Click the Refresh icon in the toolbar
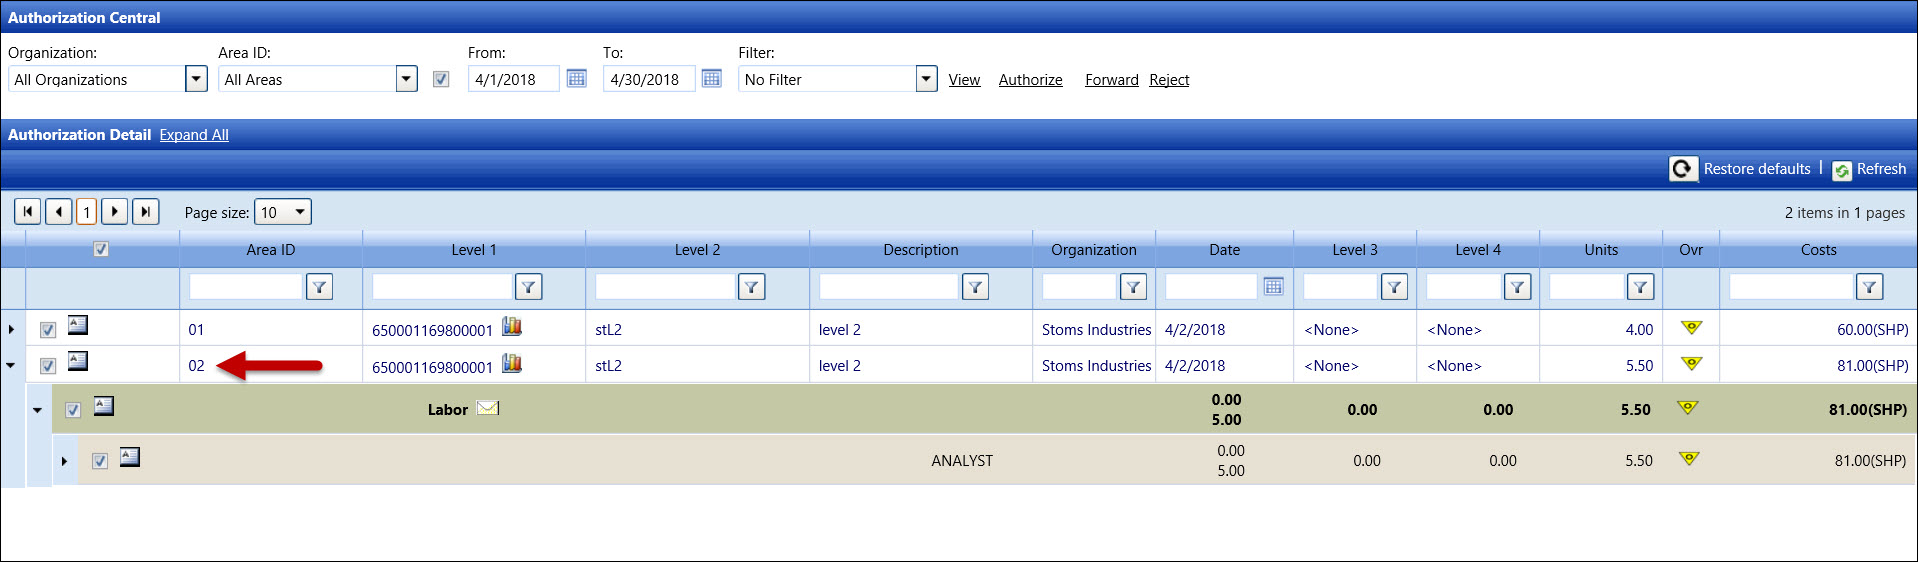The image size is (1918, 562). (1841, 170)
